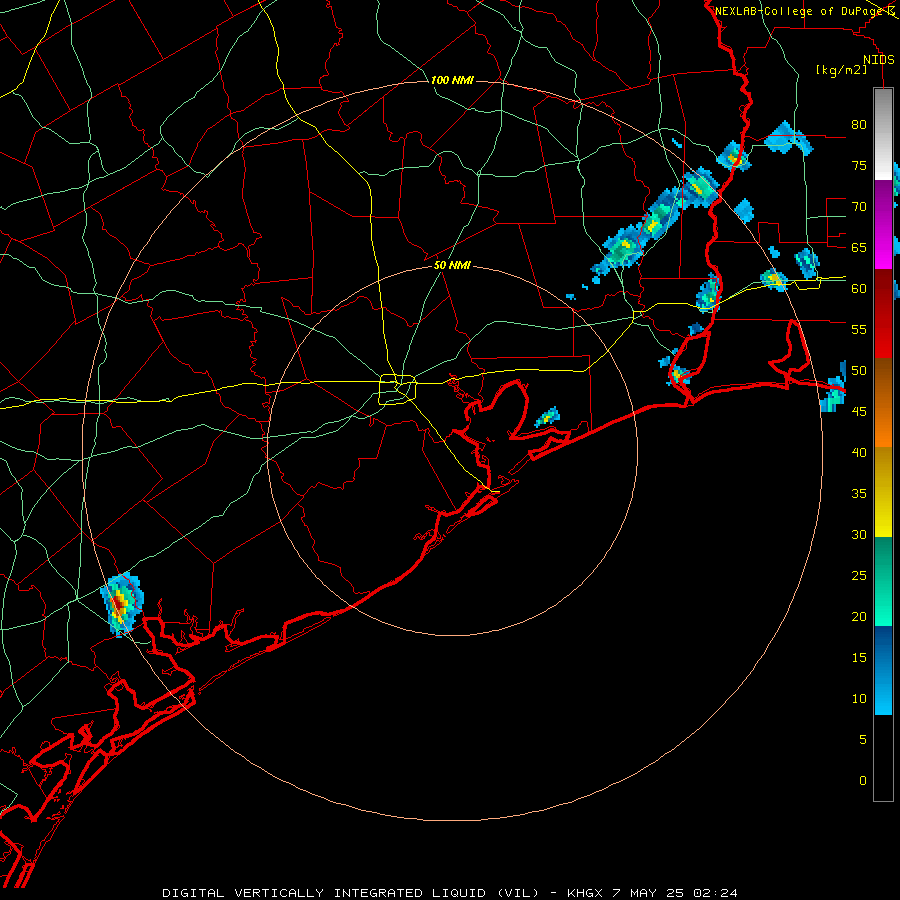Select the light cyan segment of the color bar
This screenshot has width=900, height=900.
(x=883, y=693)
